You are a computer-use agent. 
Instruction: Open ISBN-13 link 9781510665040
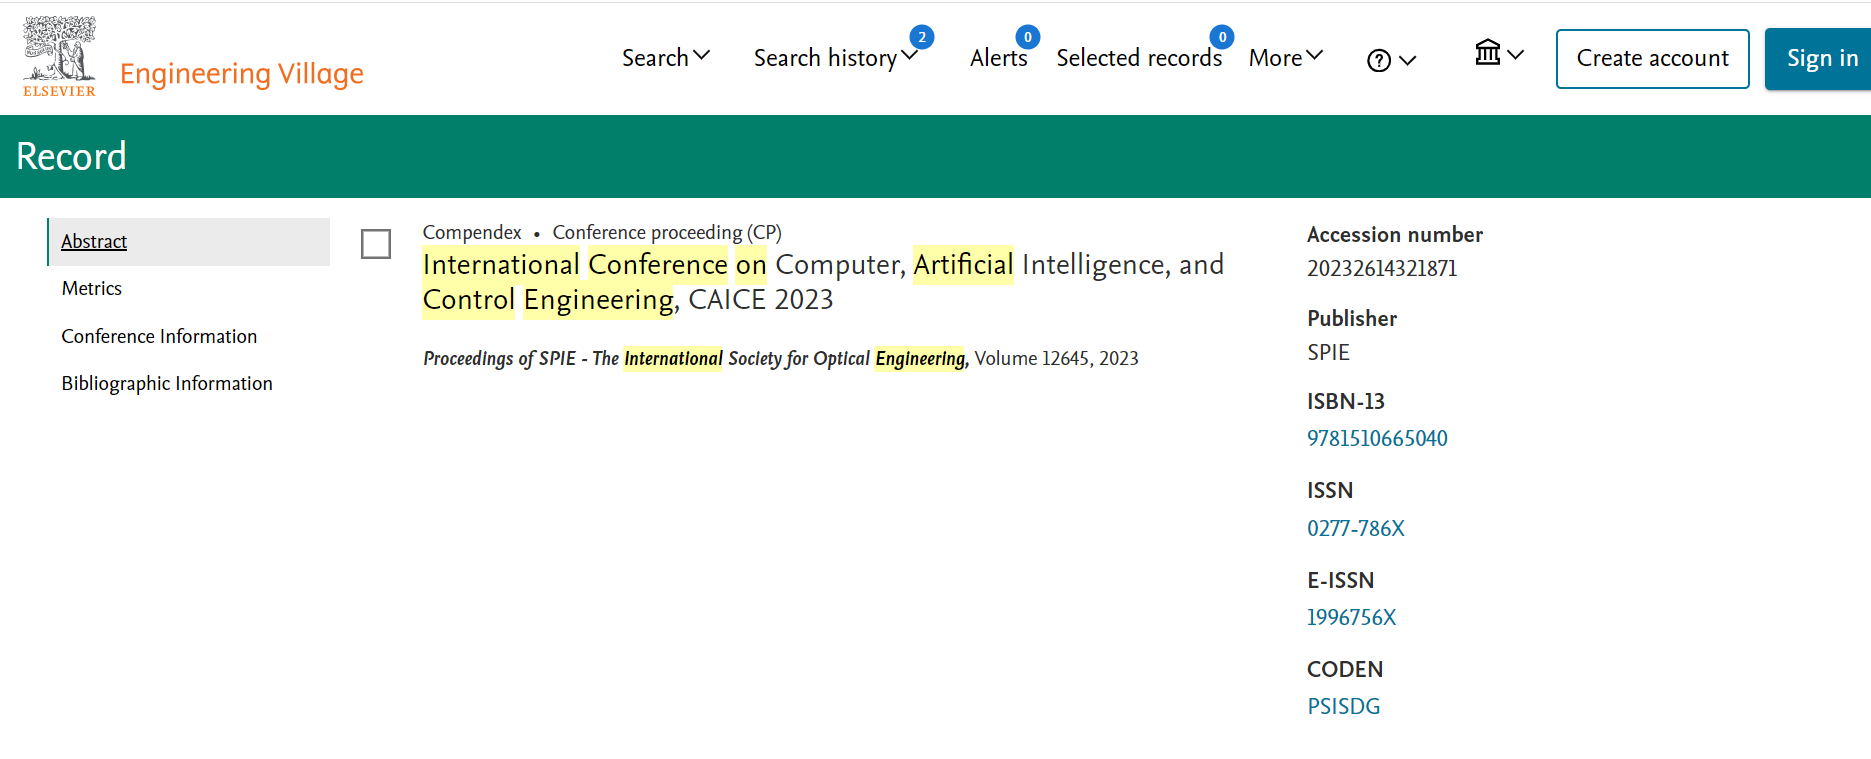(x=1376, y=439)
